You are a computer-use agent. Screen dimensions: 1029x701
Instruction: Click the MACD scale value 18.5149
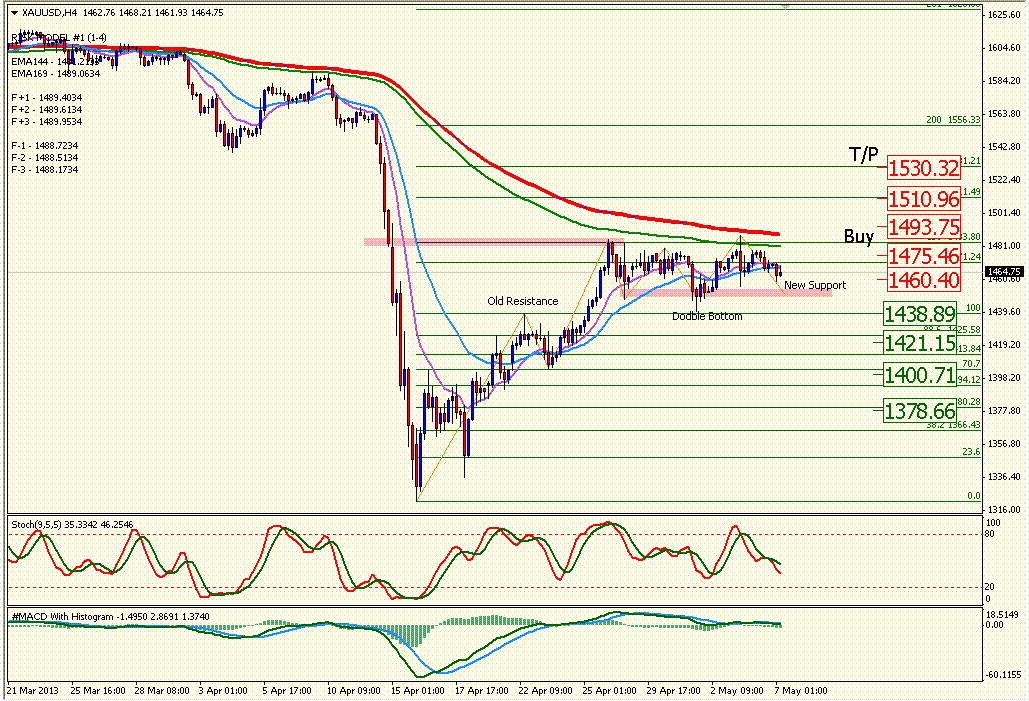[x=1003, y=614]
